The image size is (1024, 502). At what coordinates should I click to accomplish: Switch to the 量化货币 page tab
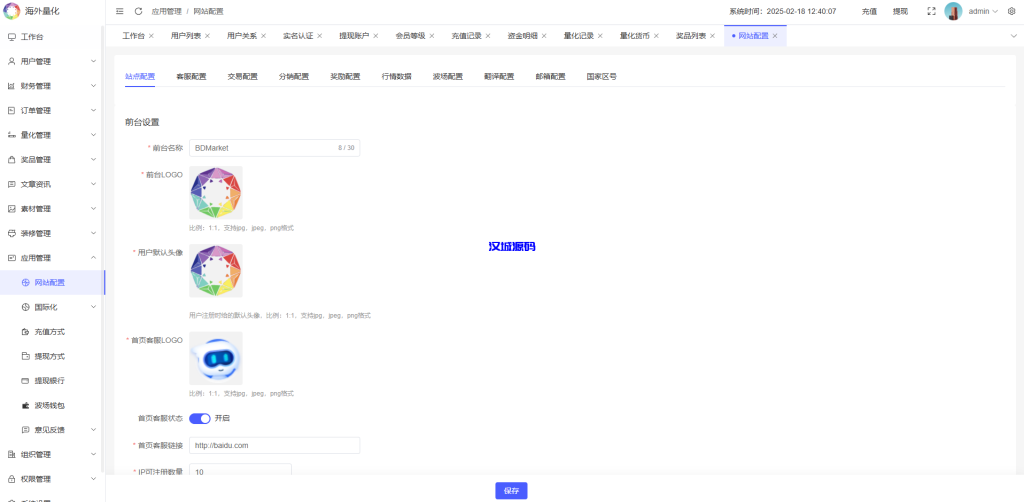click(635, 36)
